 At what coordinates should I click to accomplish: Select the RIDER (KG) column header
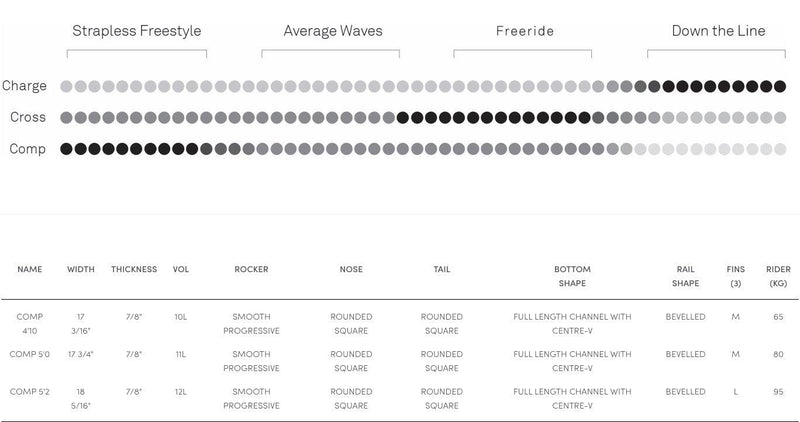point(778,276)
